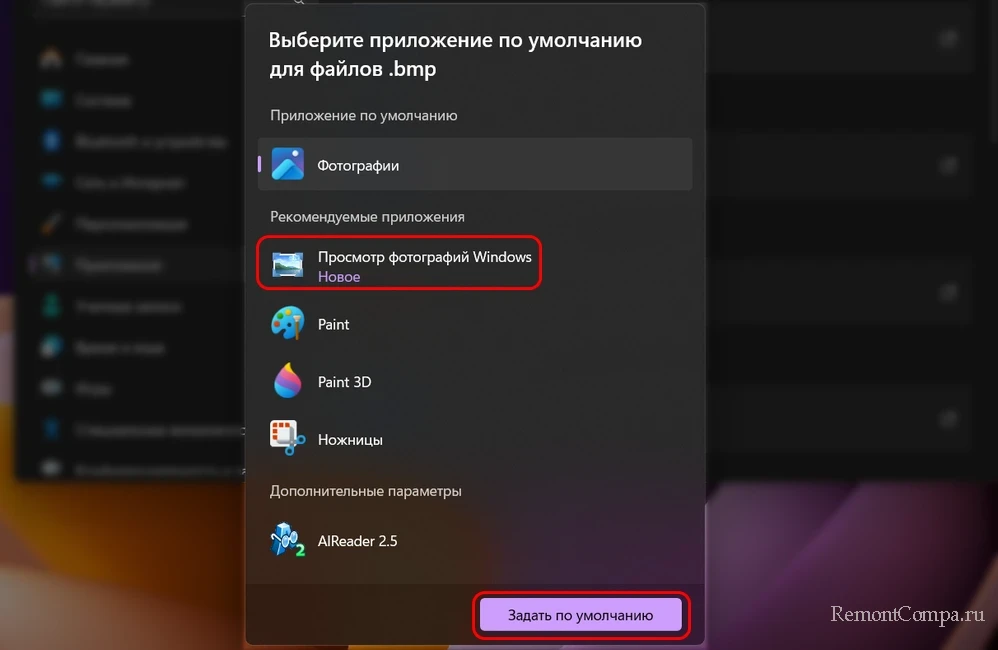Click the dialog title Выберите приложение по умолчанию
The width and height of the screenshot is (998, 650).
455,40
